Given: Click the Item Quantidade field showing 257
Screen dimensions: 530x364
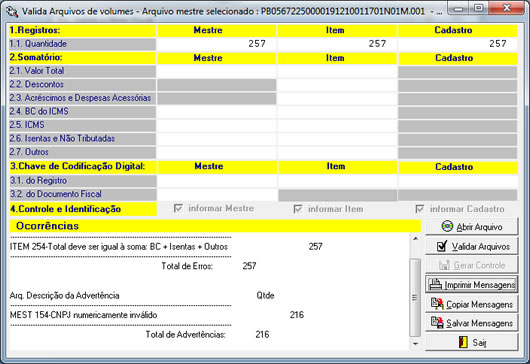Looking at the screenshot, I should coord(337,44).
